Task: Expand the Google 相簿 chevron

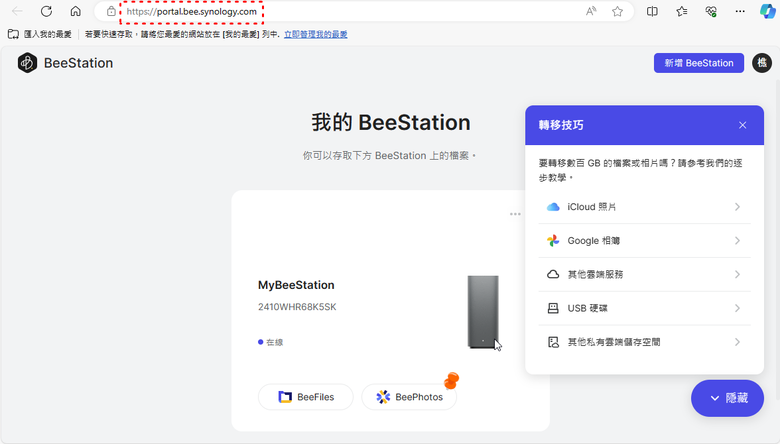Action: [x=737, y=241]
